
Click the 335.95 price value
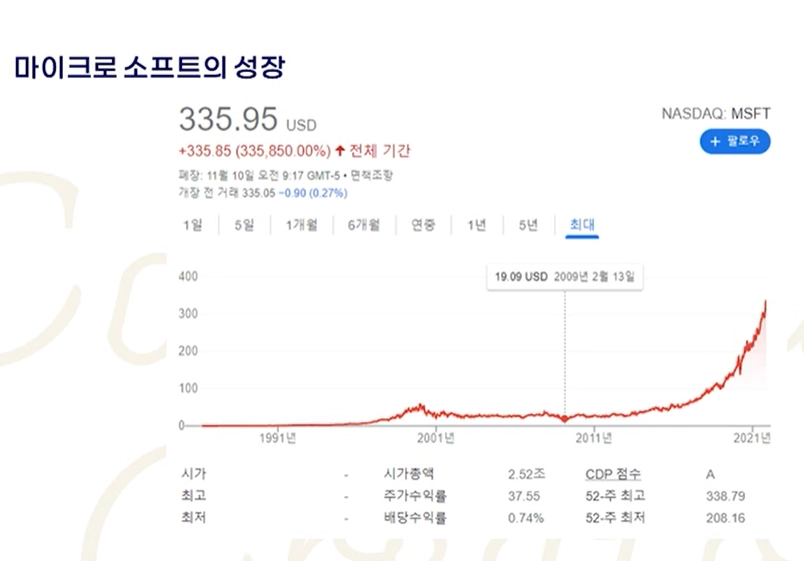pyautogui.click(x=228, y=119)
